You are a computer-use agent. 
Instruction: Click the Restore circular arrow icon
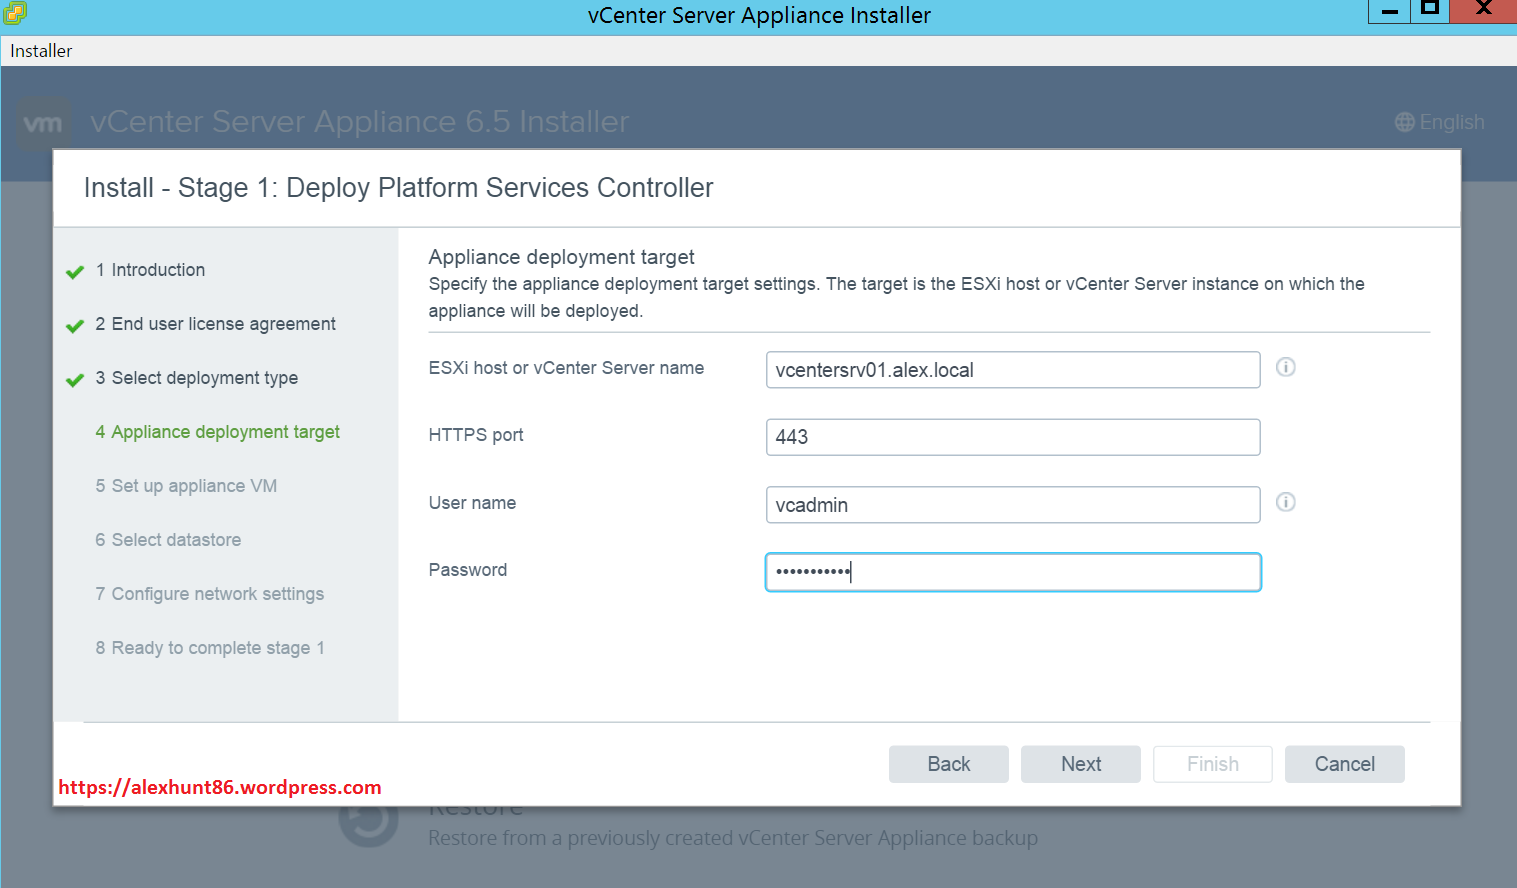pos(368,822)
